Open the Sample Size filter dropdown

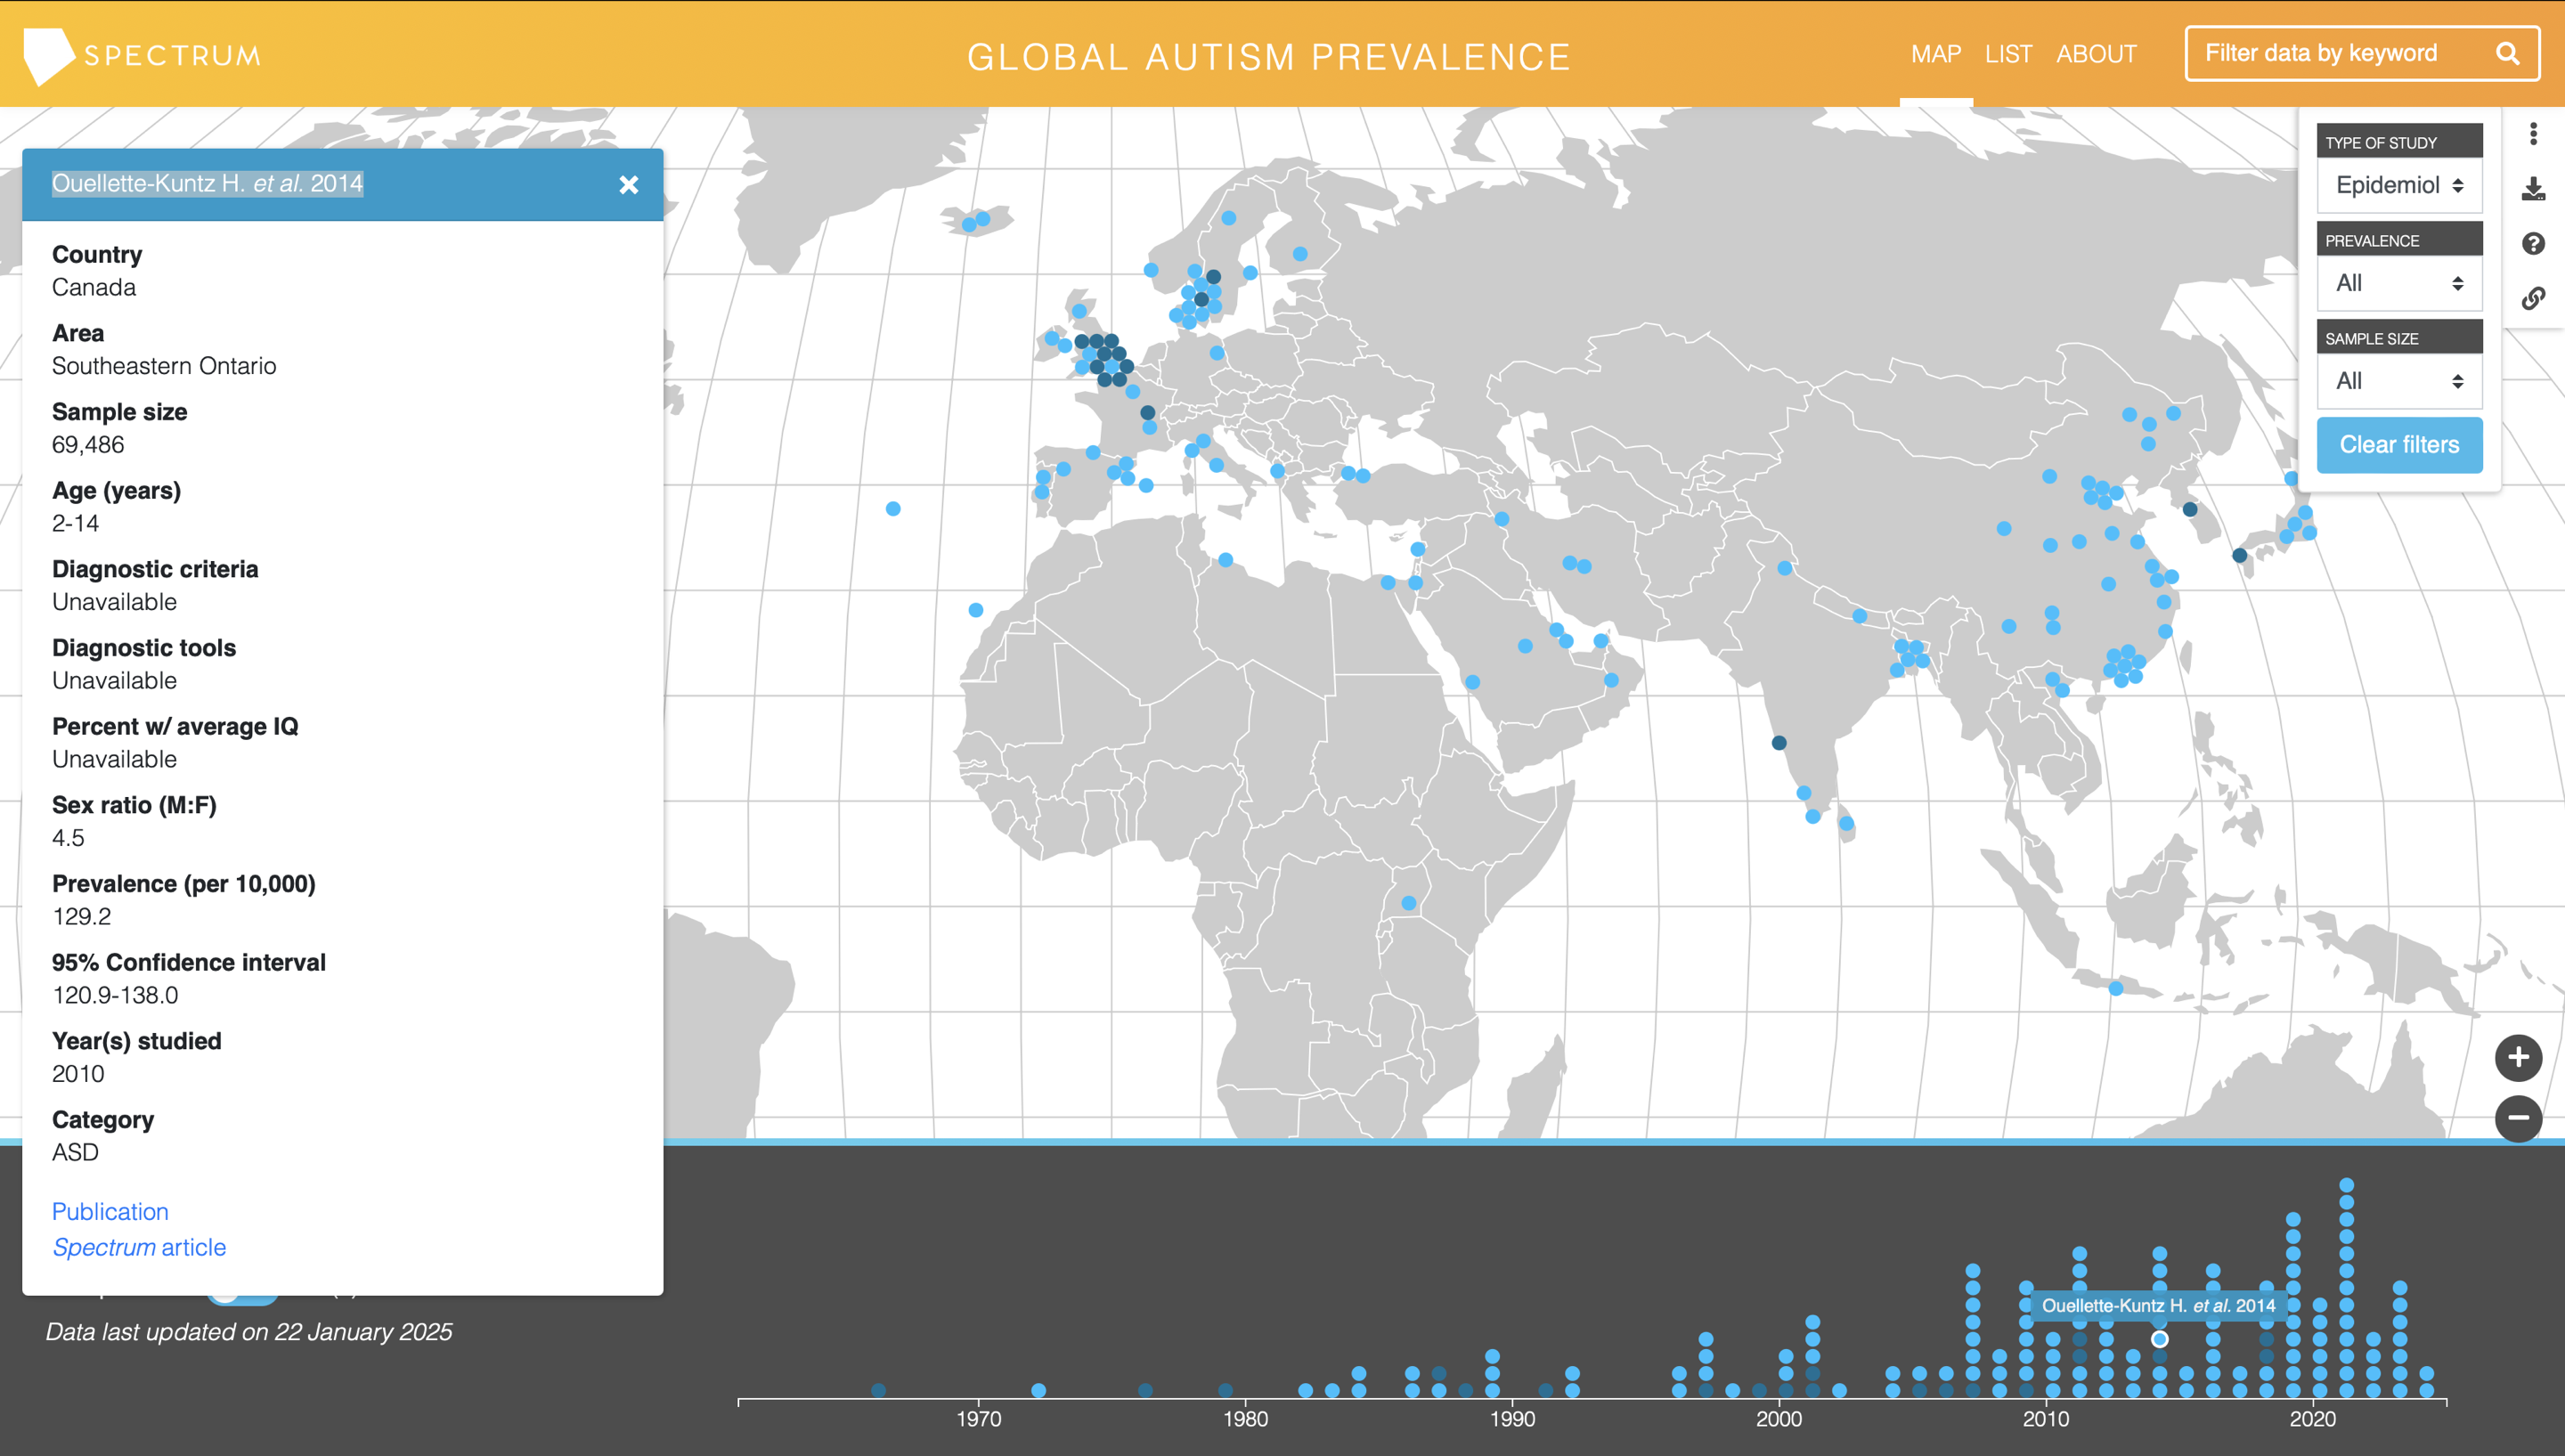click(x=2399, y=381)
